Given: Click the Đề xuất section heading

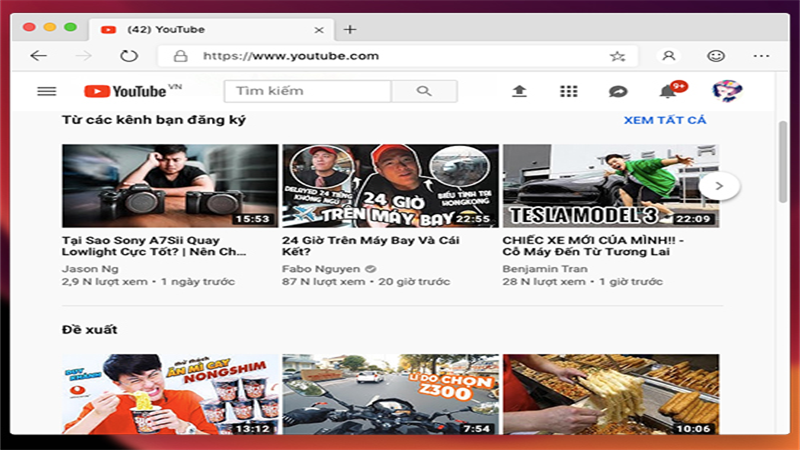Looking at the screenshot, I should [x=89, y=330].
